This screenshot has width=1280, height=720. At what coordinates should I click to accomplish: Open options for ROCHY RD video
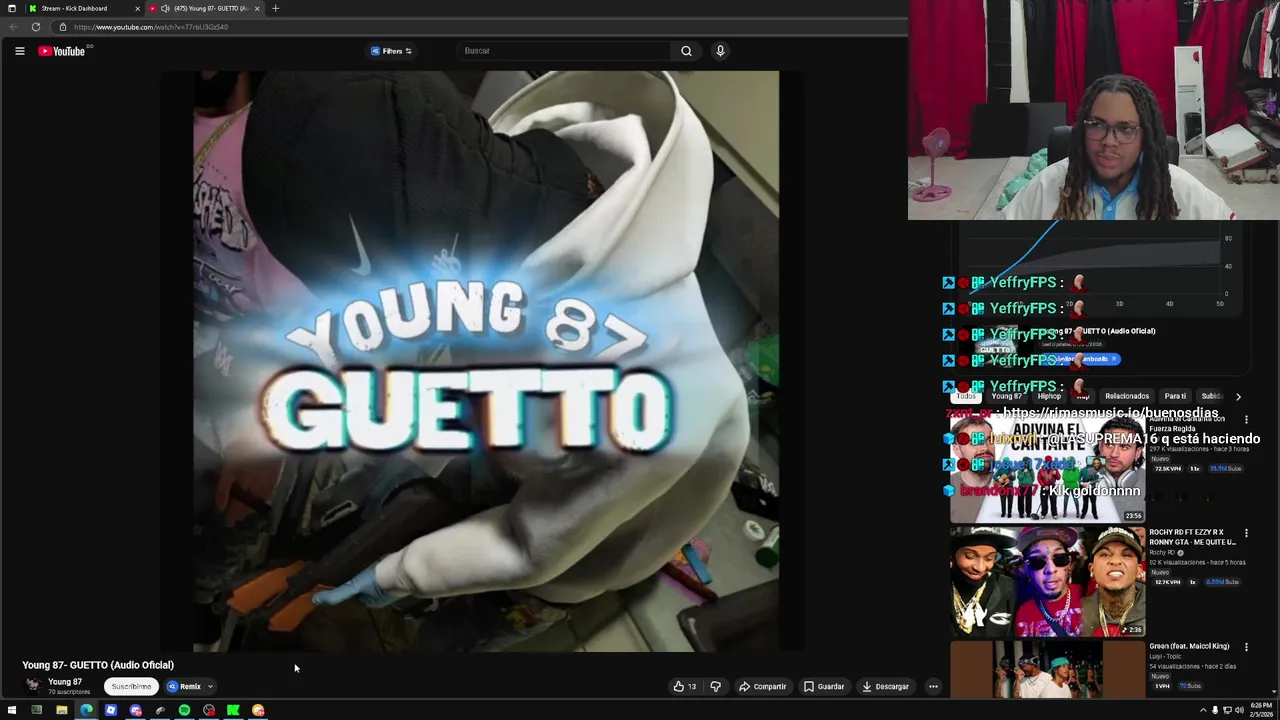coord(1246,533)
